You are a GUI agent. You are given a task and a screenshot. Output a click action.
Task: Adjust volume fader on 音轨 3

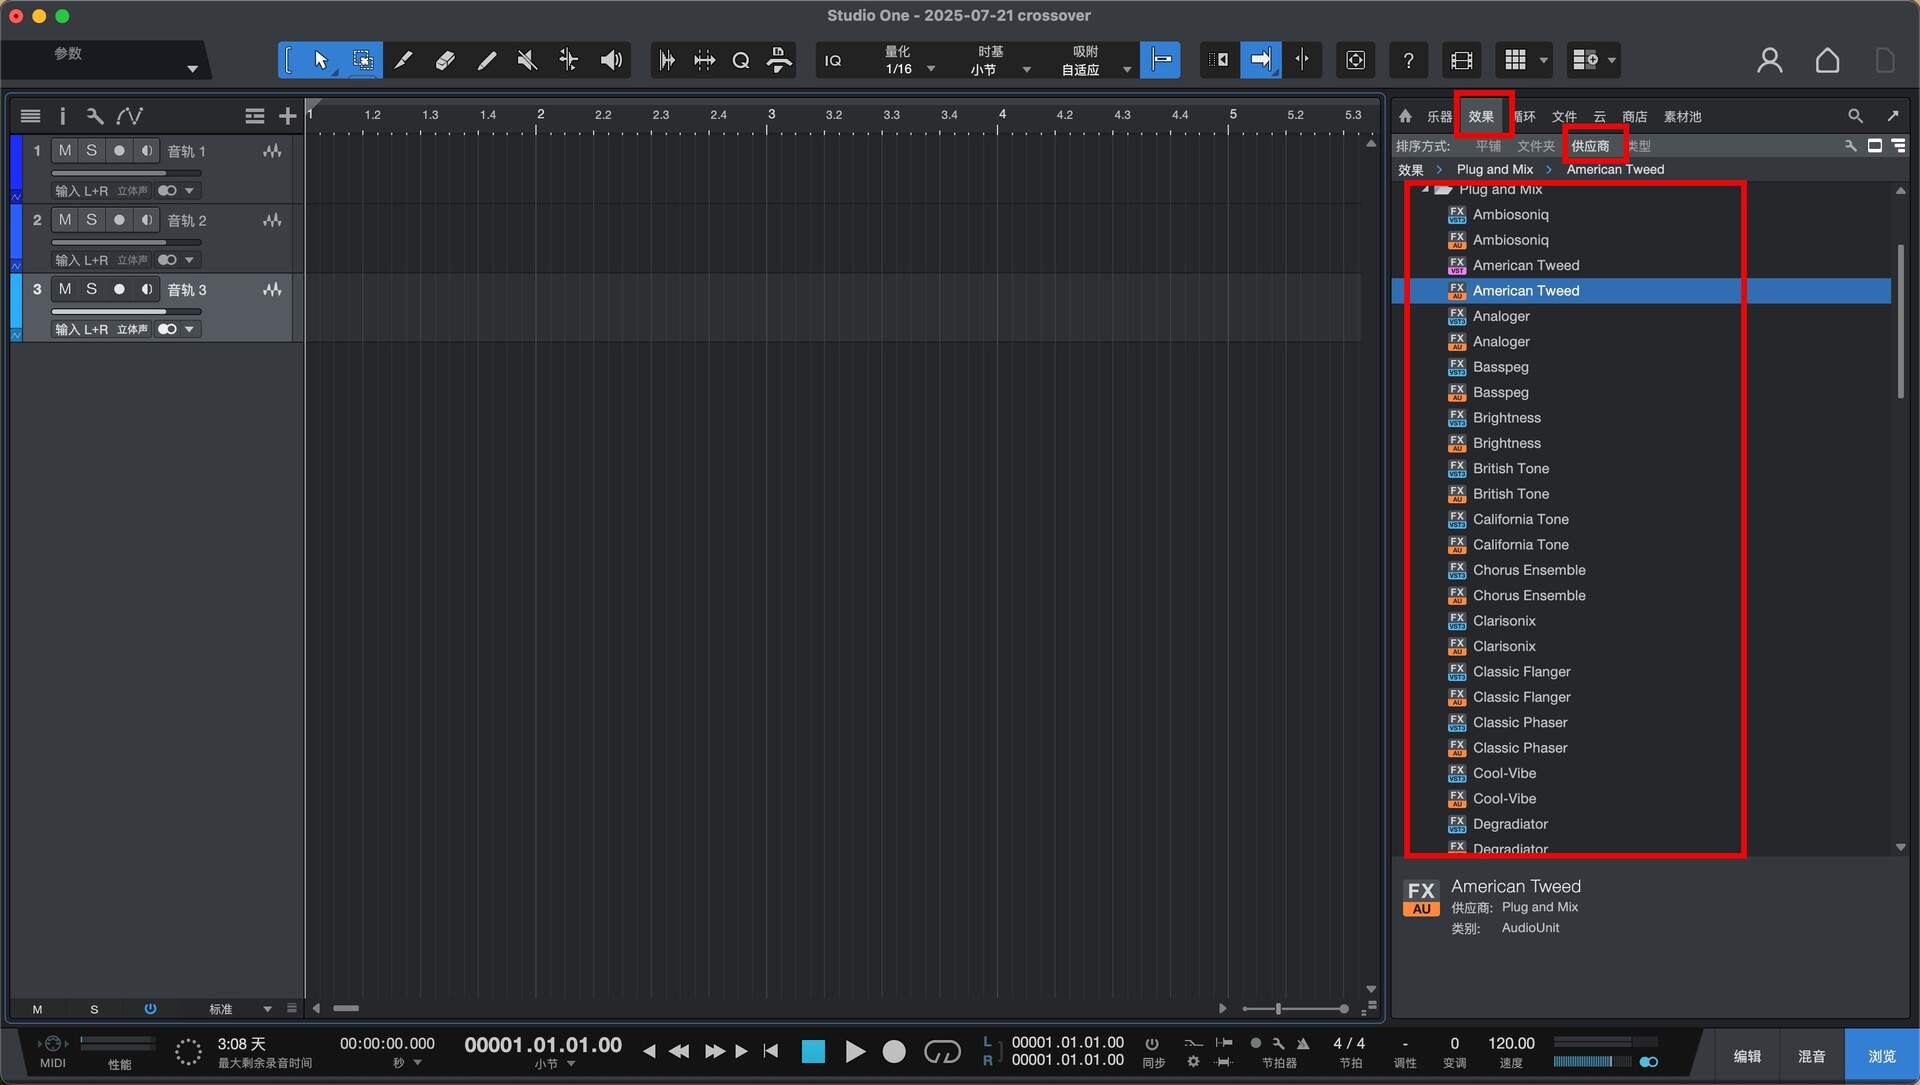tap(127, 311)
